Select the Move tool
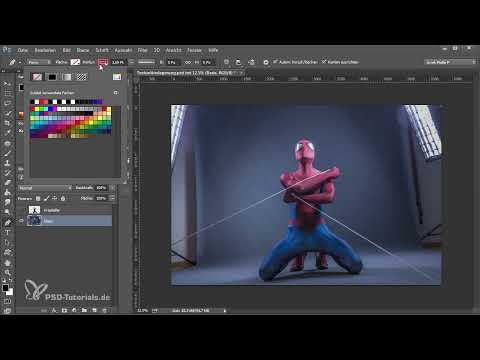 pyautogui.click(x=7, y=83)
